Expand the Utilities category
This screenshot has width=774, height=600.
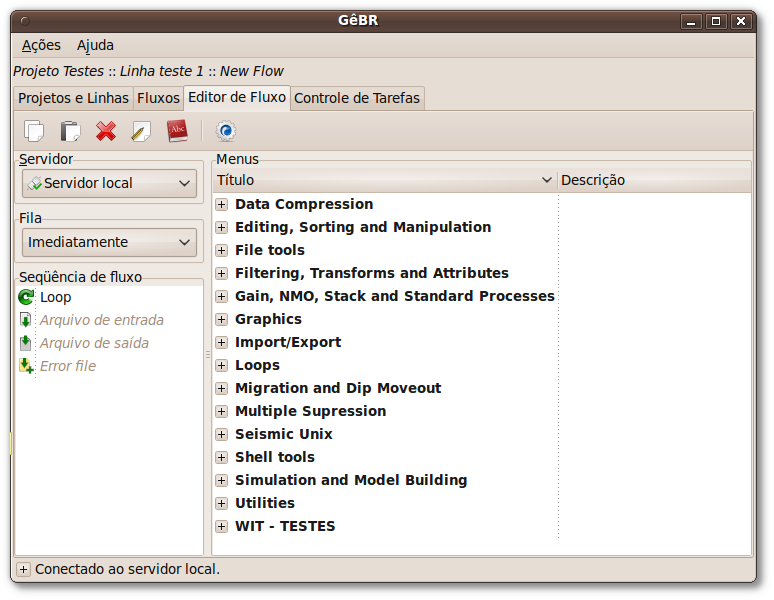(x=222, y=503)
